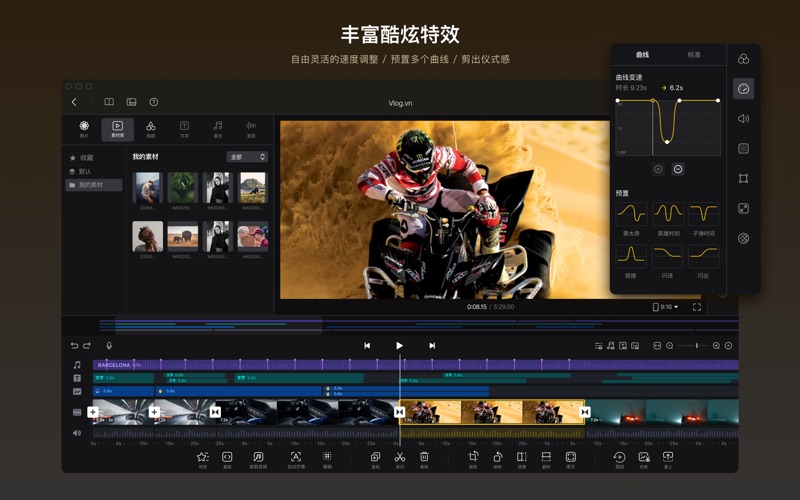Screen dimensions: 800x500
Task: Click the undo arrow above timeline
Action: (74, 345)
